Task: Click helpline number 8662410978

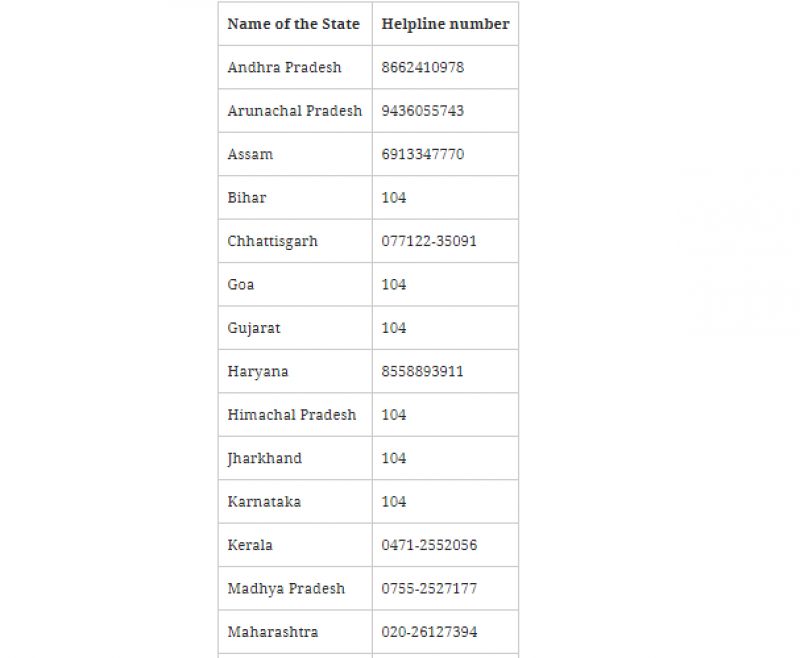Action: 422,68
